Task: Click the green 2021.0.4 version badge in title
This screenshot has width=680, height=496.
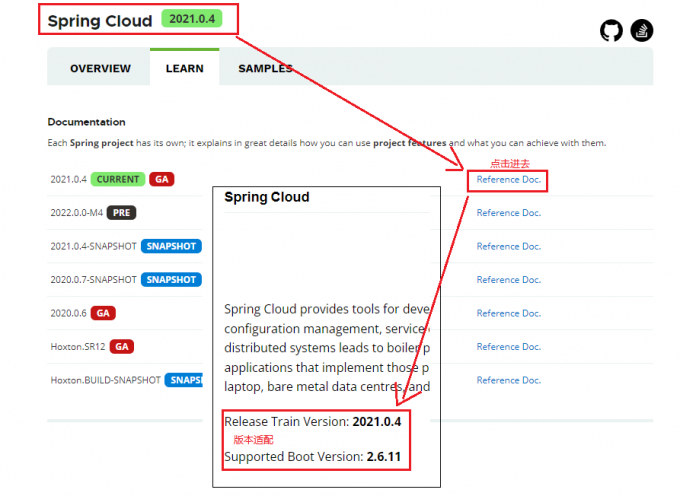Action: [x=192, y=19]
